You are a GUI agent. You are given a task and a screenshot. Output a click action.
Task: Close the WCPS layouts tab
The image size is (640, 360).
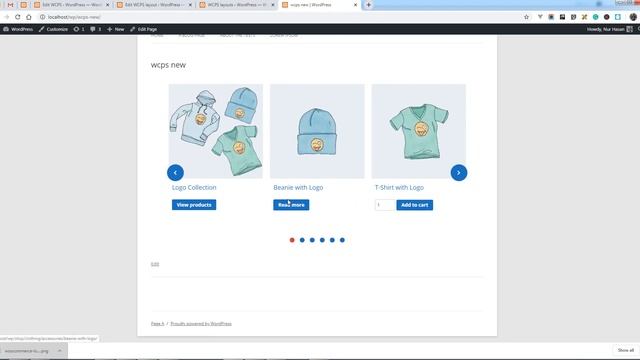click(x=273, y=5)
